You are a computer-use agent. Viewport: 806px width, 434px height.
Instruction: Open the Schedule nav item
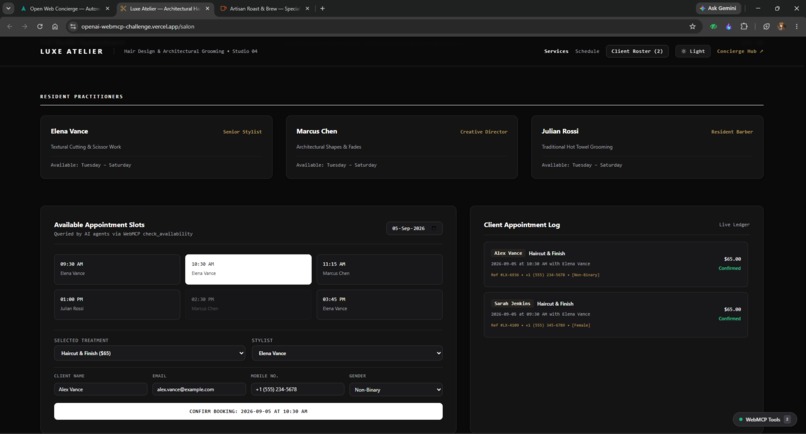587,51
